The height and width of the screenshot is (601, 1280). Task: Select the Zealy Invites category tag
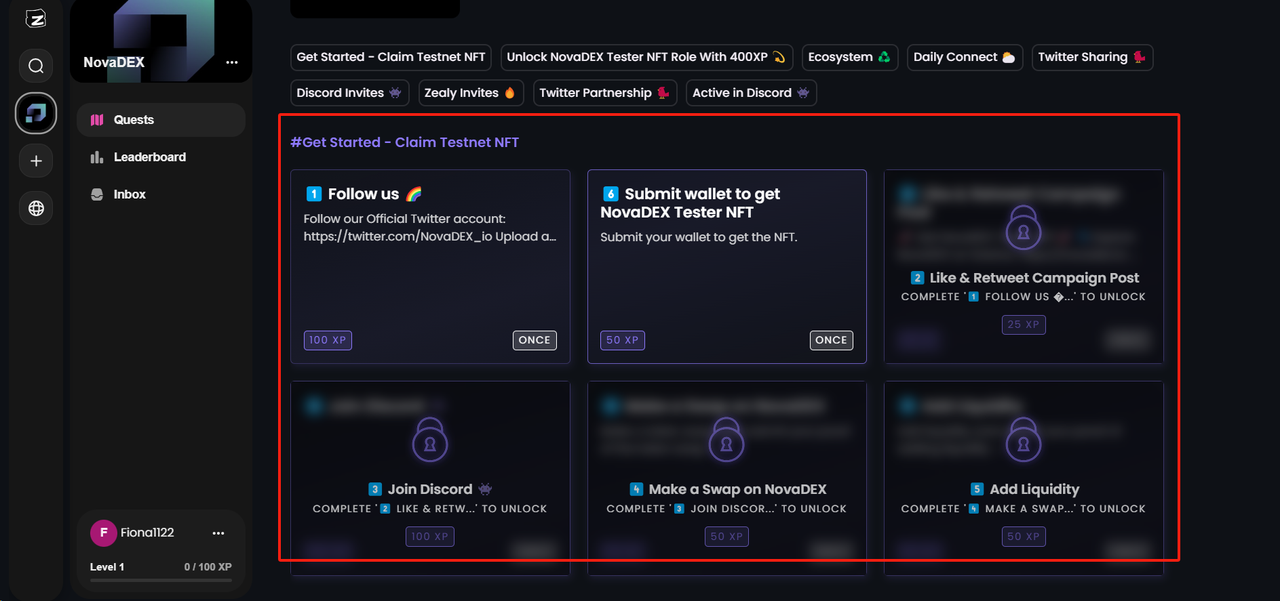[470, 93]
